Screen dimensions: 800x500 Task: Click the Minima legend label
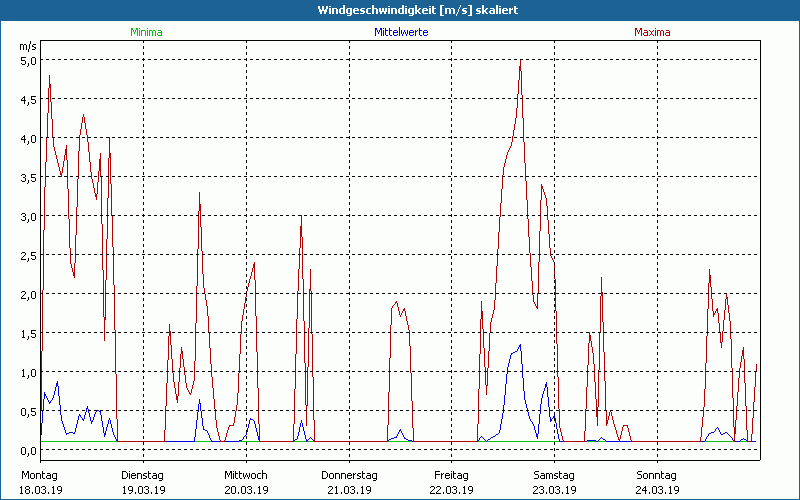(145, 32)
